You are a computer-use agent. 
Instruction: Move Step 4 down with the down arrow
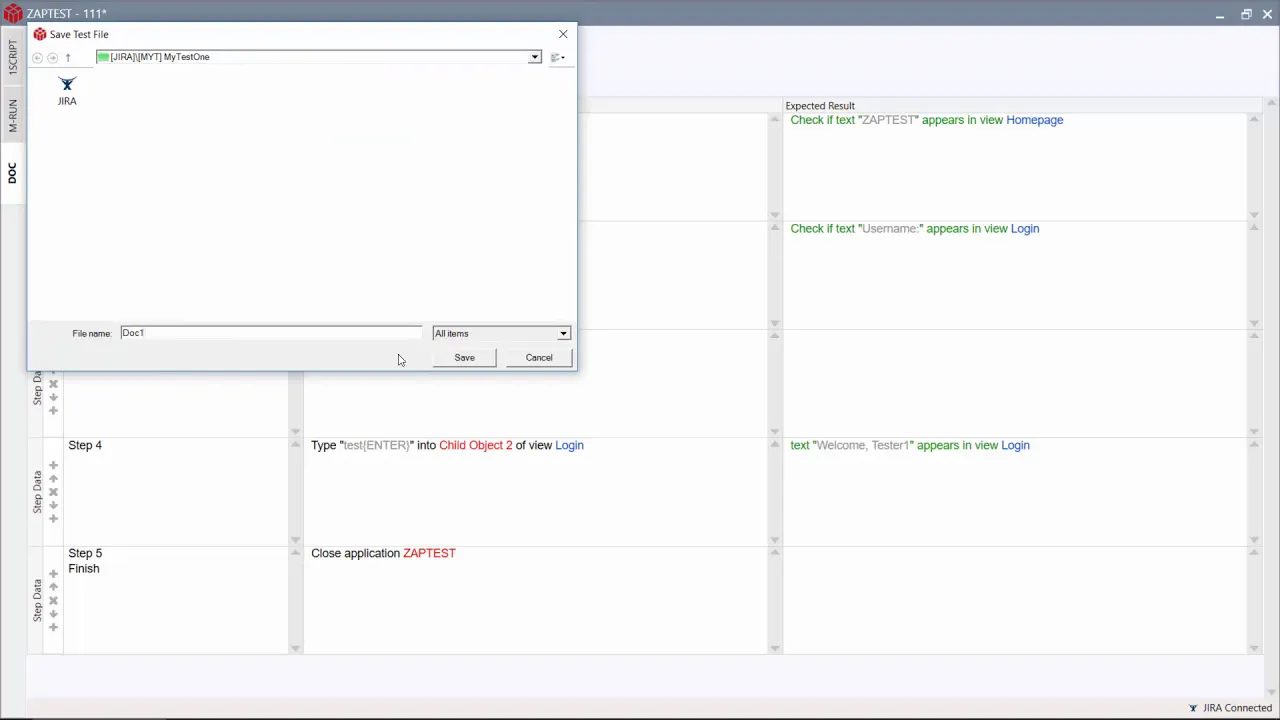click(x=53, y=505)
